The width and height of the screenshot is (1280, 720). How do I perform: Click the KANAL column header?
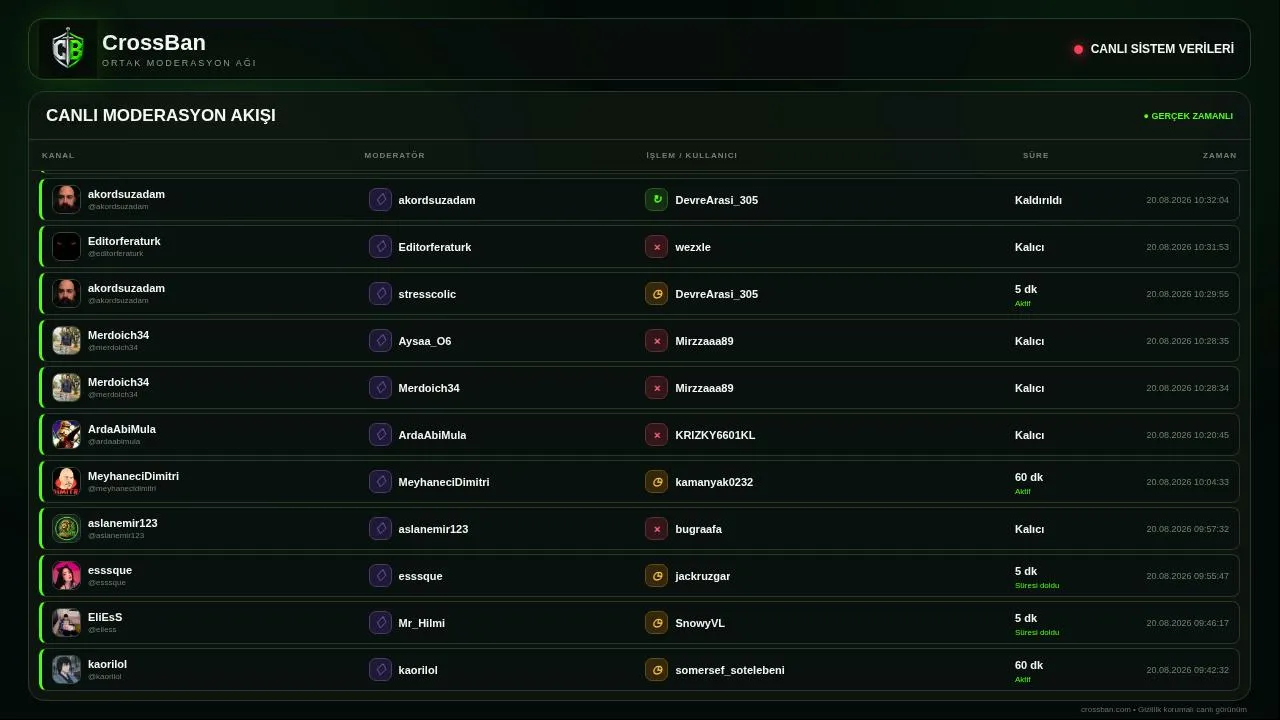click(58, 155)
